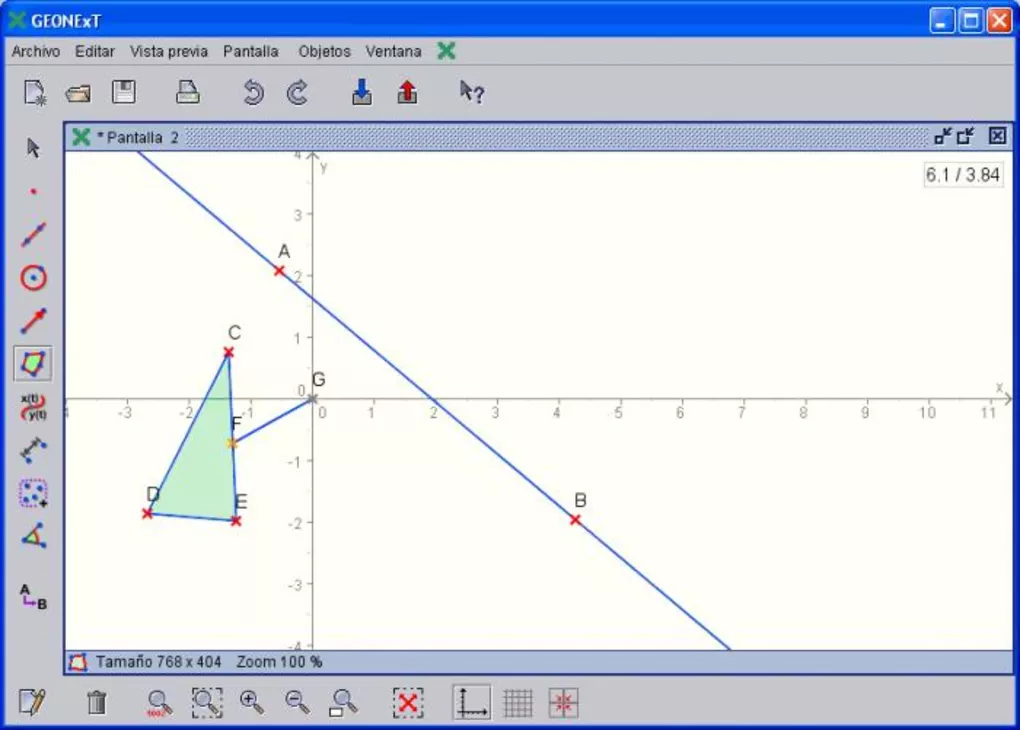The height and width of the screenshot is (730, 1020).
Task: Open the Archivo menu
Action: (x=36, y=51)
